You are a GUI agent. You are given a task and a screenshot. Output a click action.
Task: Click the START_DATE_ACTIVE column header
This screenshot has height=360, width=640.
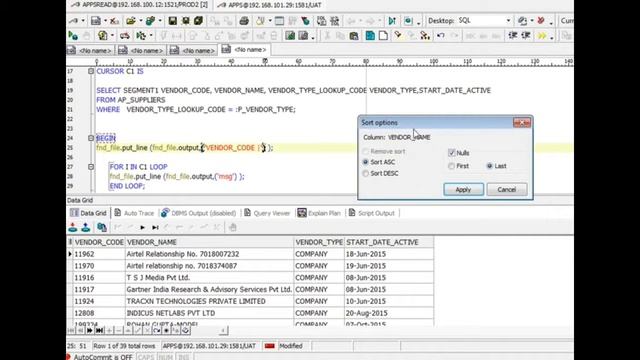tap(389, 242)
